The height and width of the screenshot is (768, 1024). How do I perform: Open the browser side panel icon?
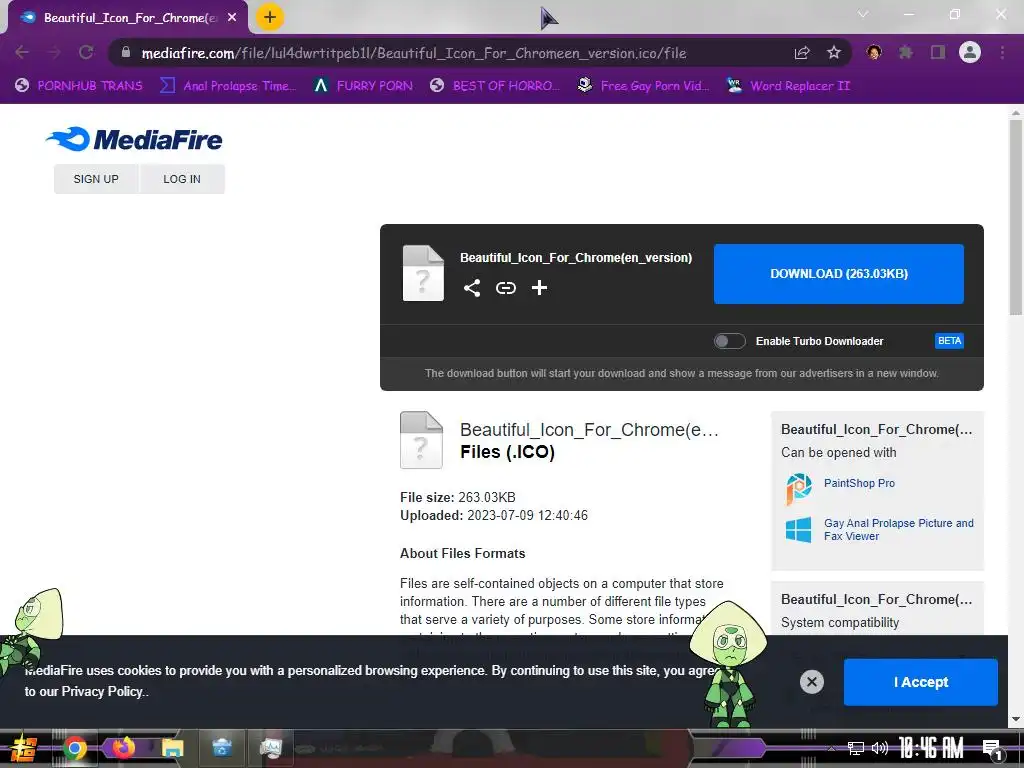(938, 52)
